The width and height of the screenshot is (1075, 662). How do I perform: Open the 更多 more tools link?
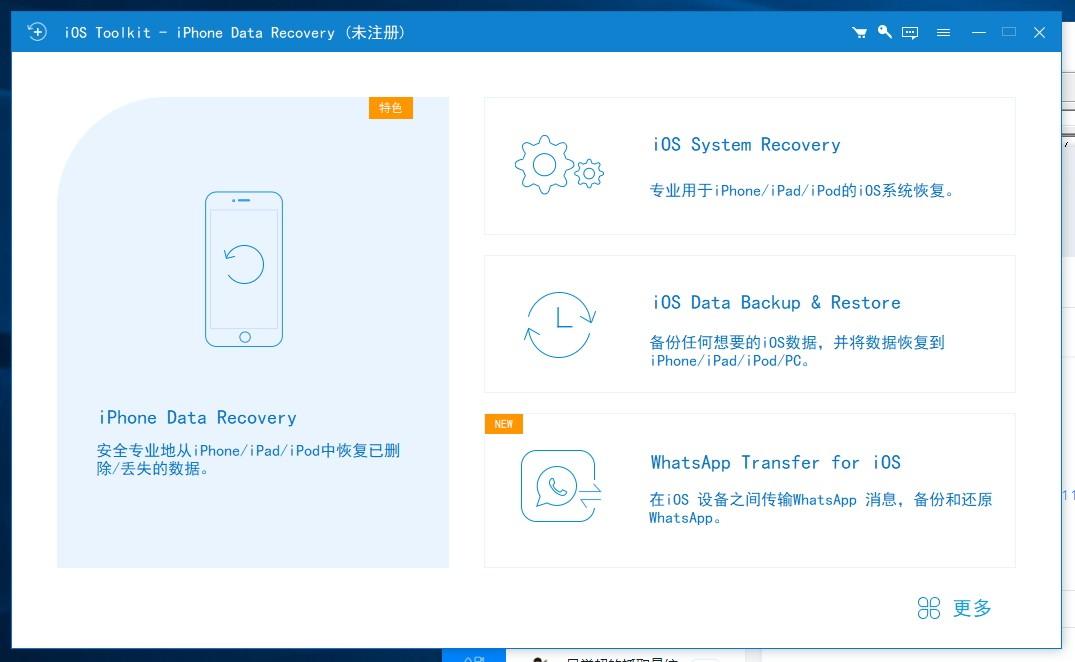coord(972,608)
